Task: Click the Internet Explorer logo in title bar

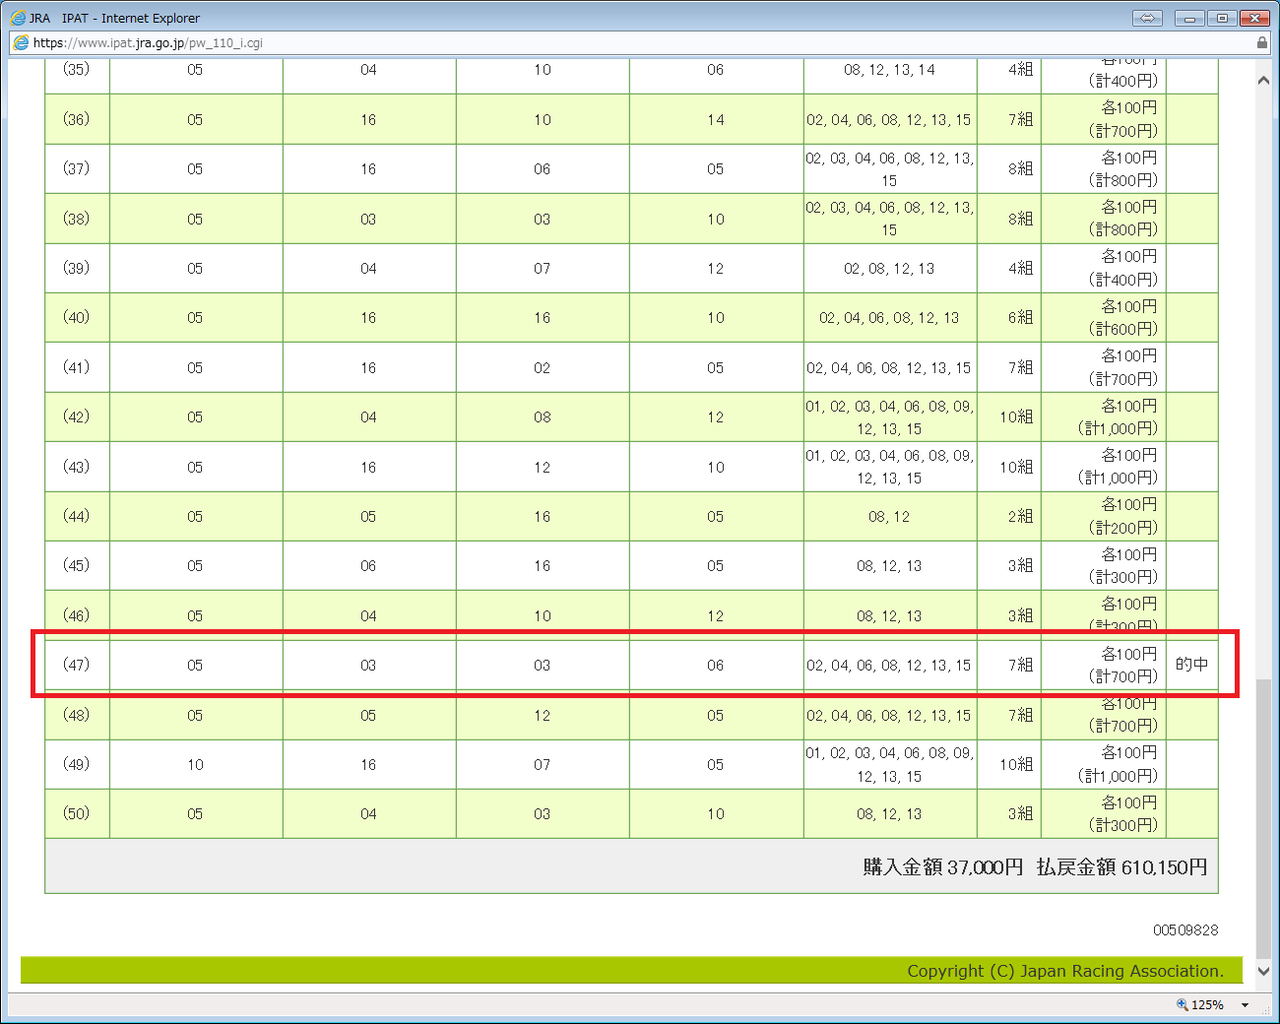Action: [x=18, y=18]
